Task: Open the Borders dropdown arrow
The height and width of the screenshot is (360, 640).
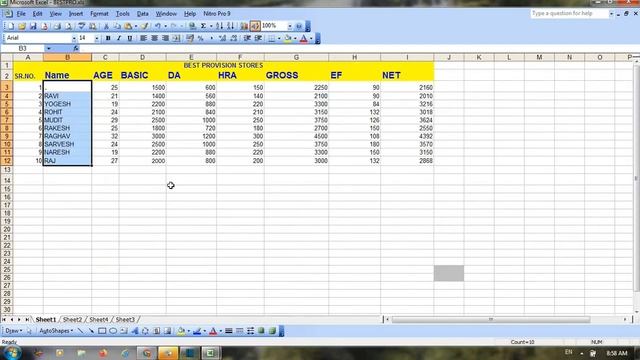Action: (279, 38)
